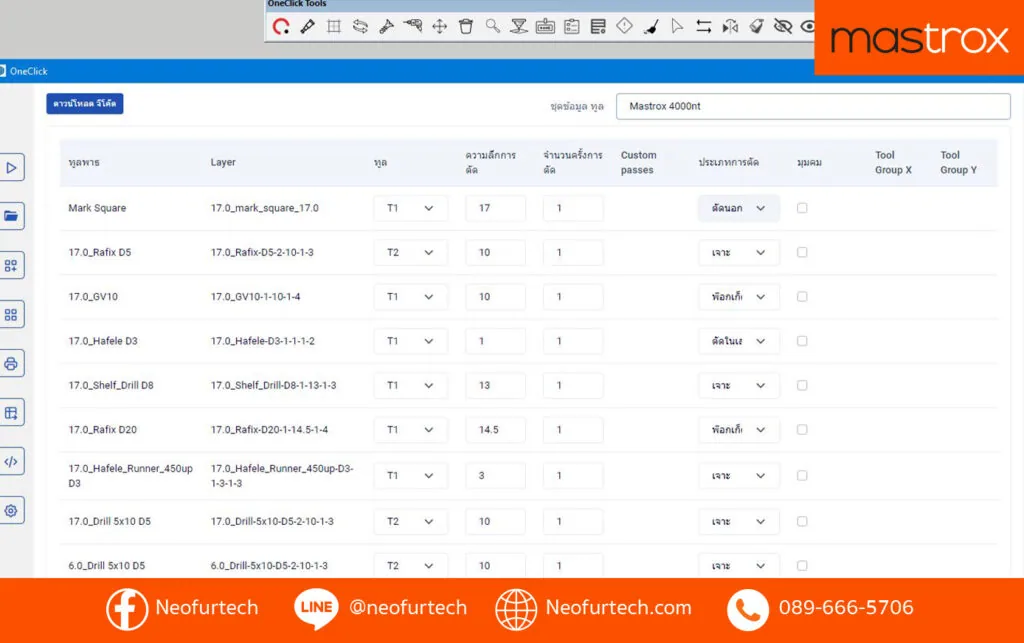Tick the checkbox in Mark Square row
The image size is (1024, 643).
[802, 208]
